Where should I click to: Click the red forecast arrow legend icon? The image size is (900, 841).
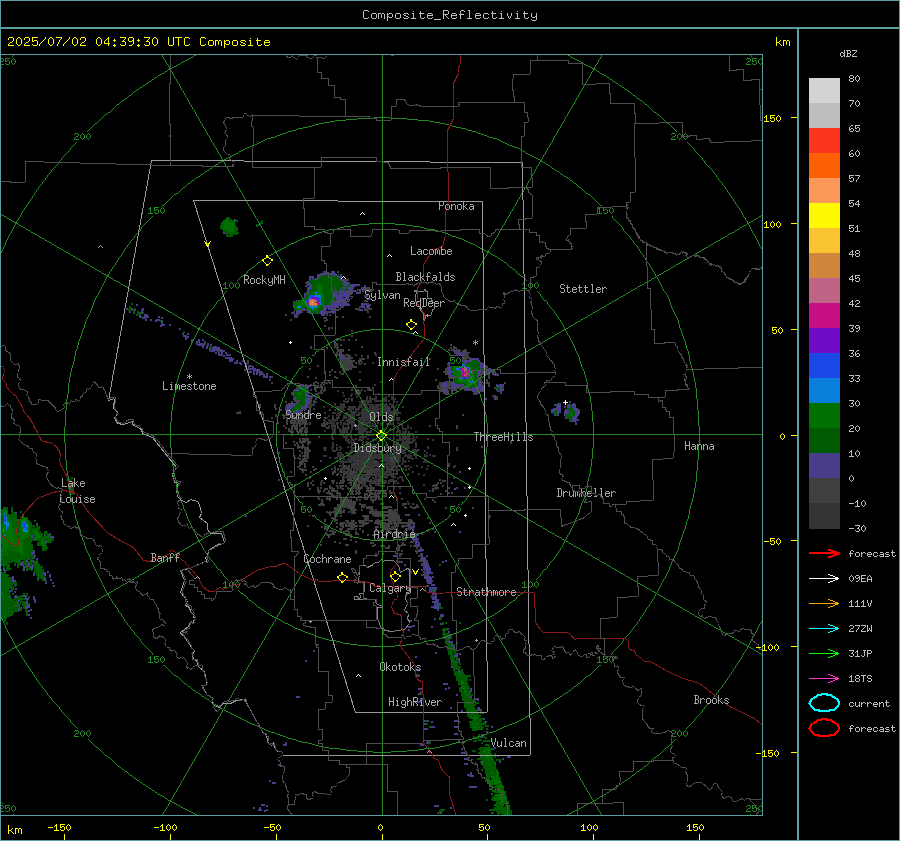coord(824,553)
